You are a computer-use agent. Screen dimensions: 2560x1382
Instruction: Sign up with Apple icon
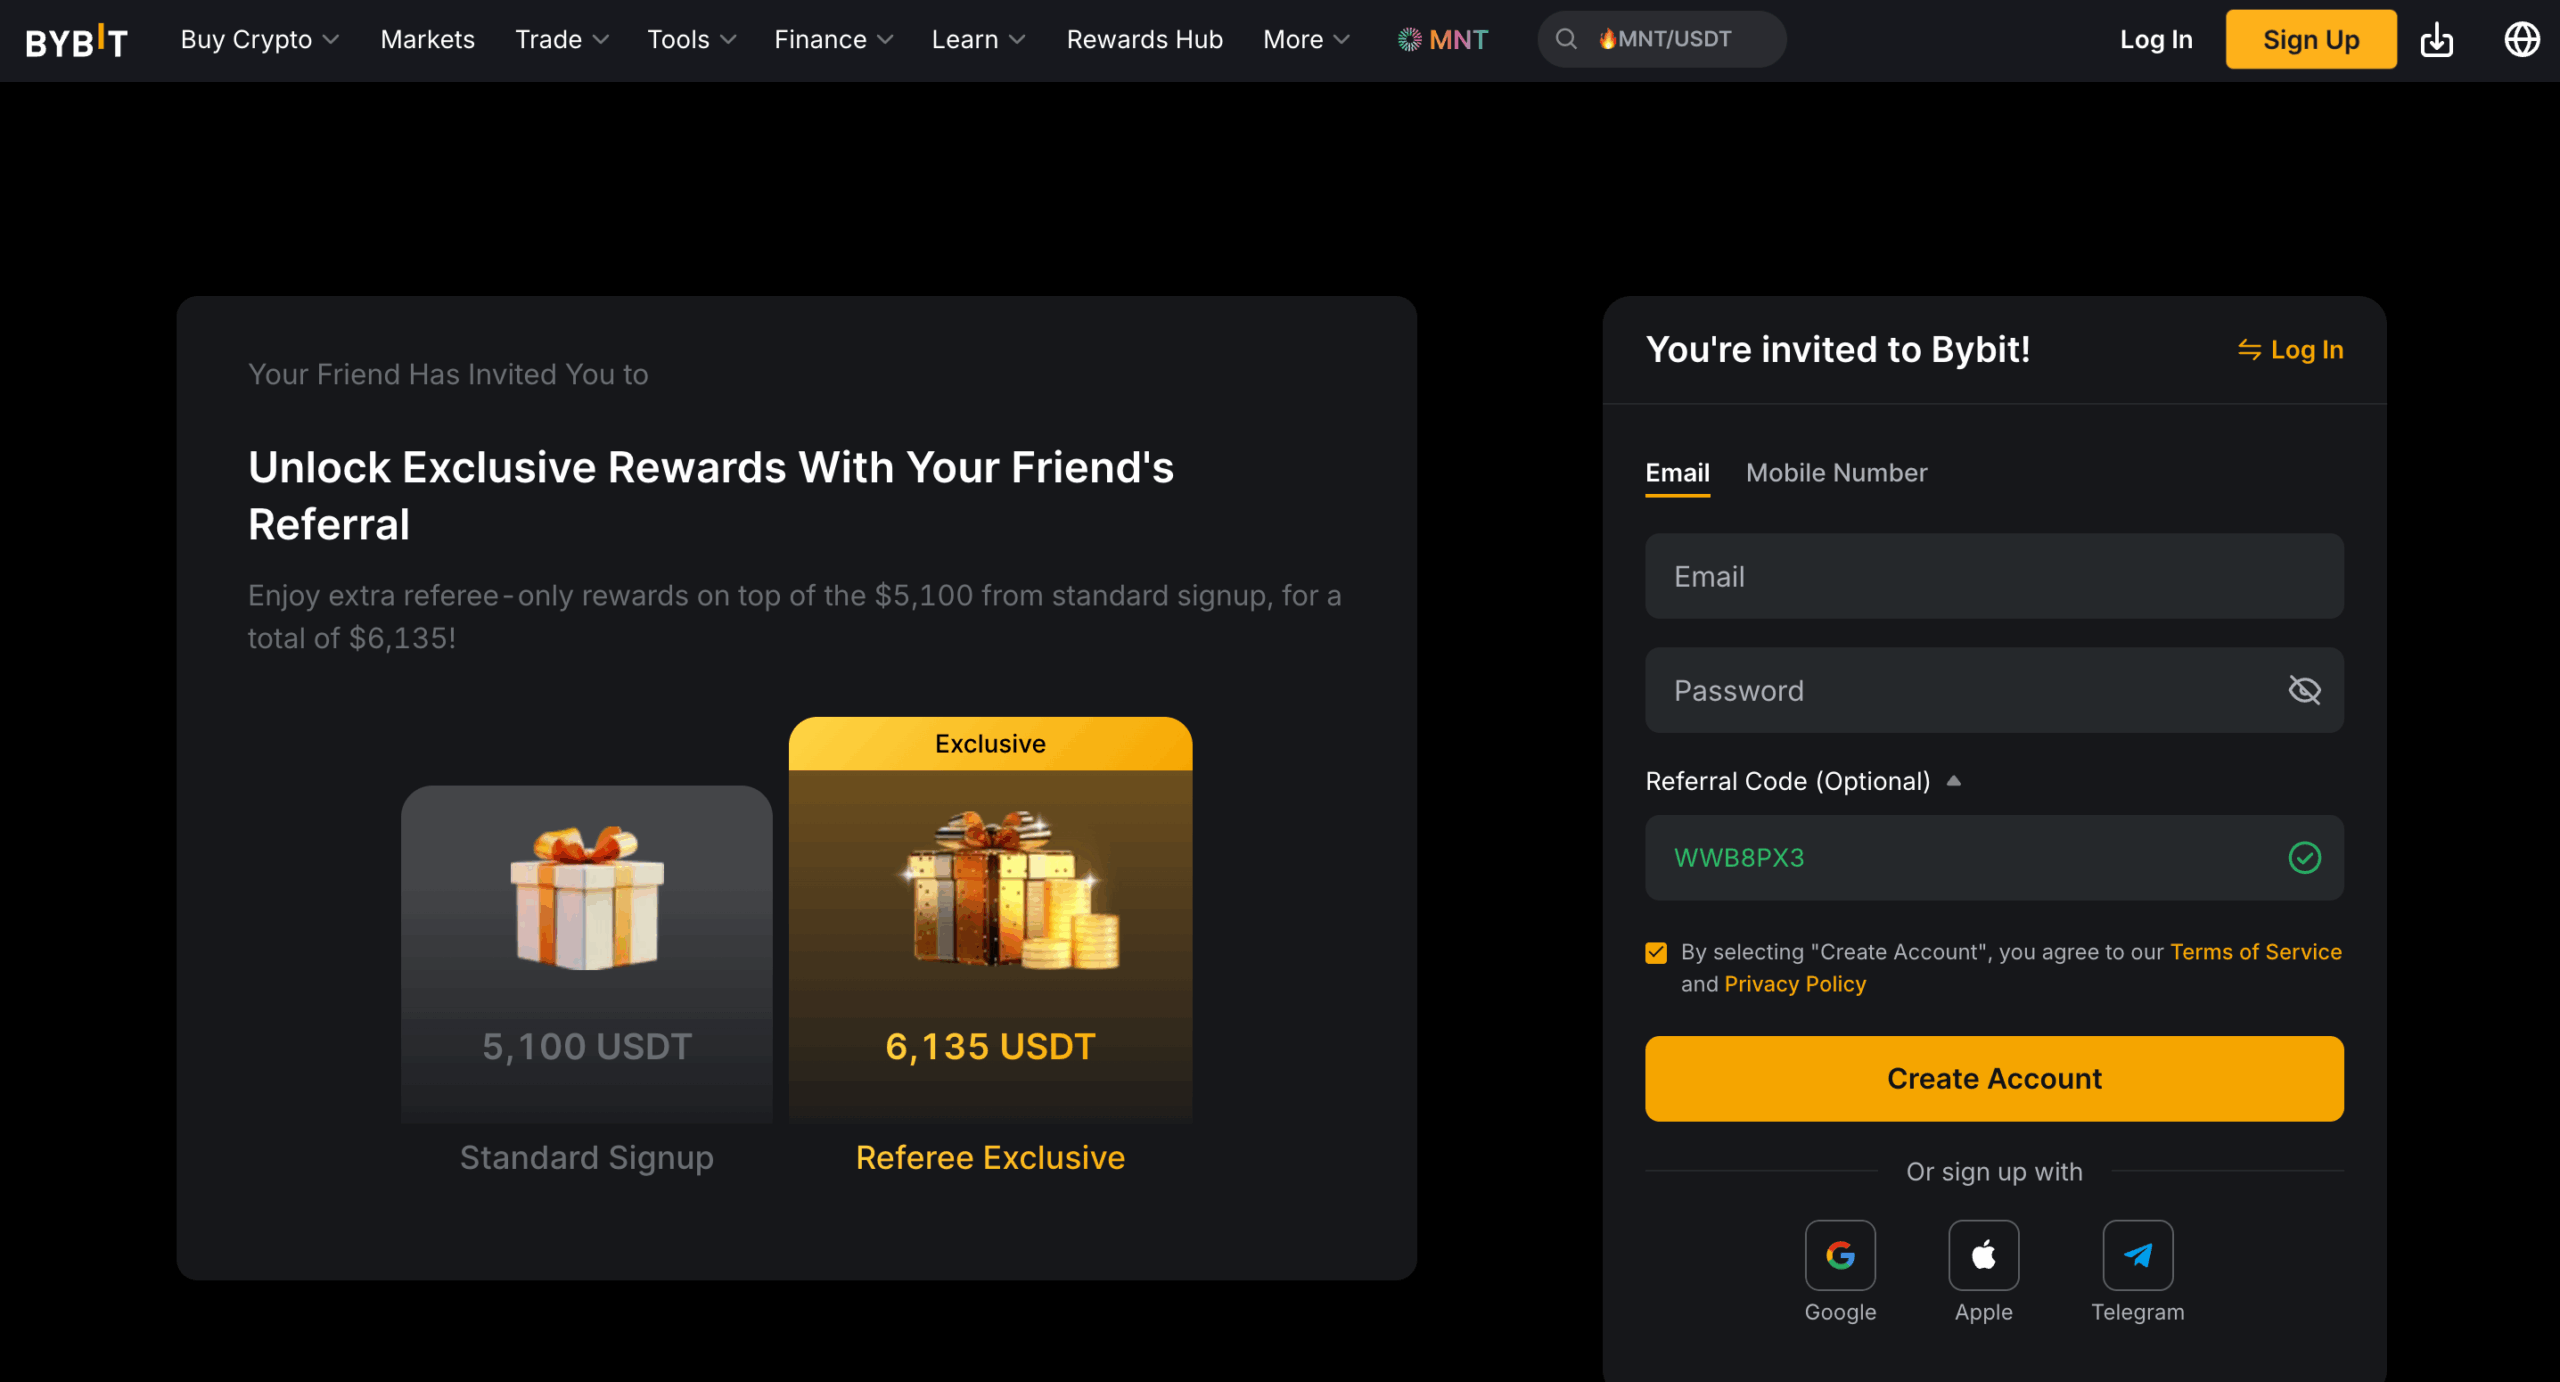pos(1984,1255)
